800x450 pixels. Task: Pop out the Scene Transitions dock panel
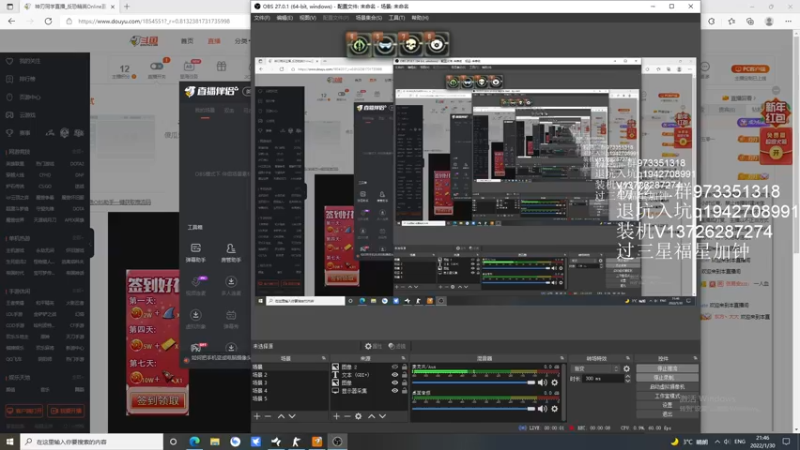click(x=628, y=358)
